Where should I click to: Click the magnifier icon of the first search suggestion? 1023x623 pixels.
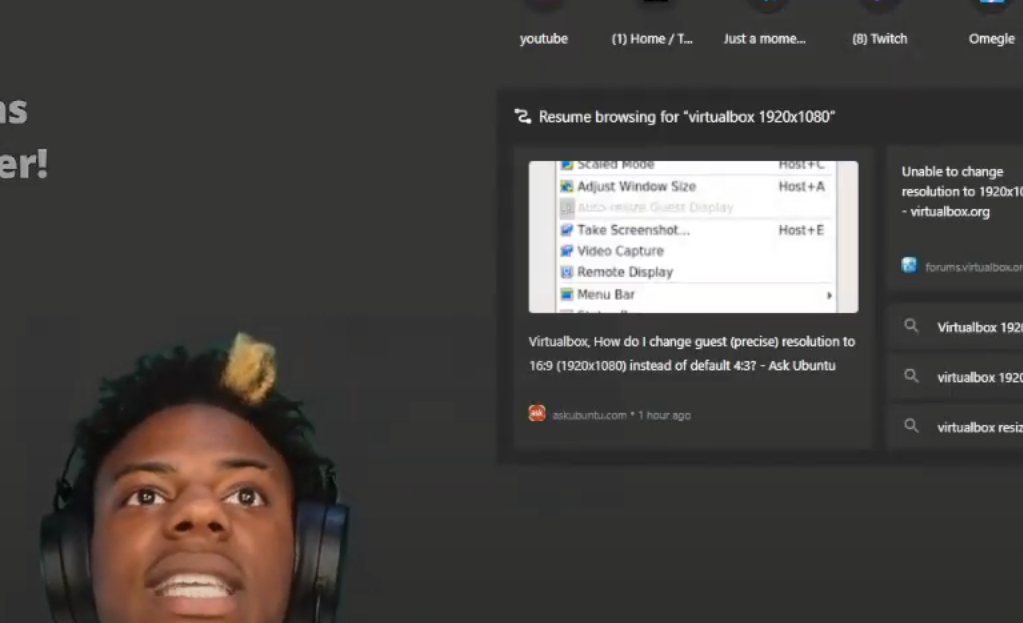[x=911, y=326]
